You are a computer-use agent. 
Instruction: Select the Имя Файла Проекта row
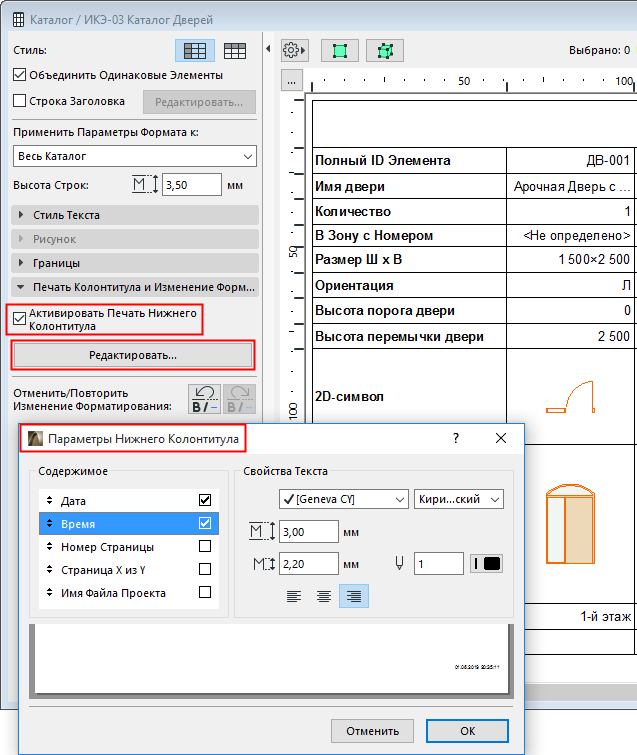(129, 592)
